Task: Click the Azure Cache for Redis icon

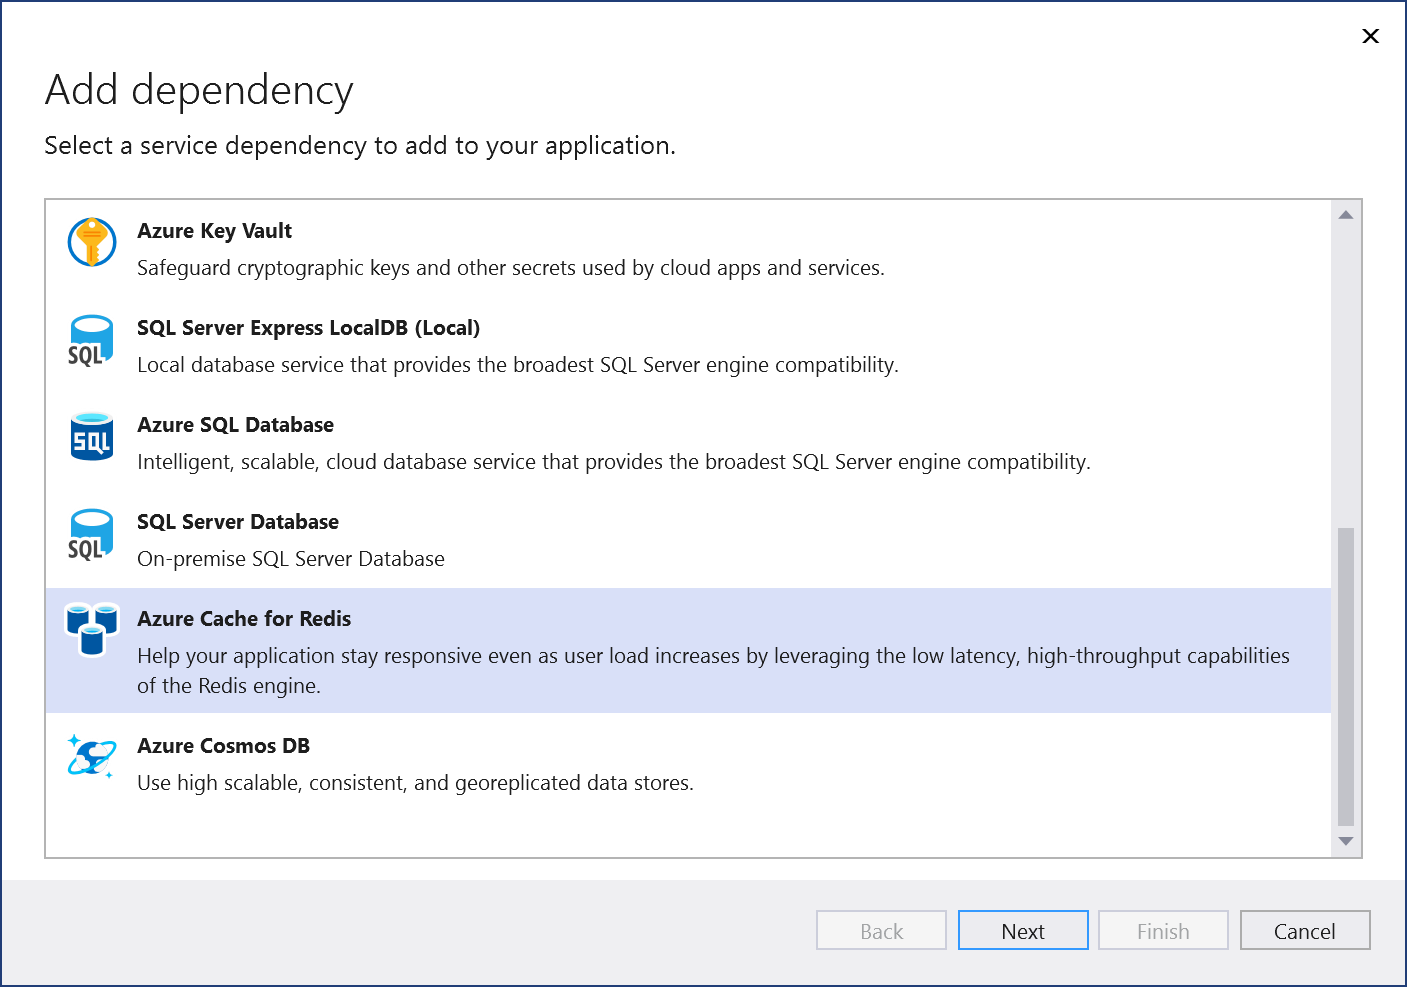Action: [91, 631]
